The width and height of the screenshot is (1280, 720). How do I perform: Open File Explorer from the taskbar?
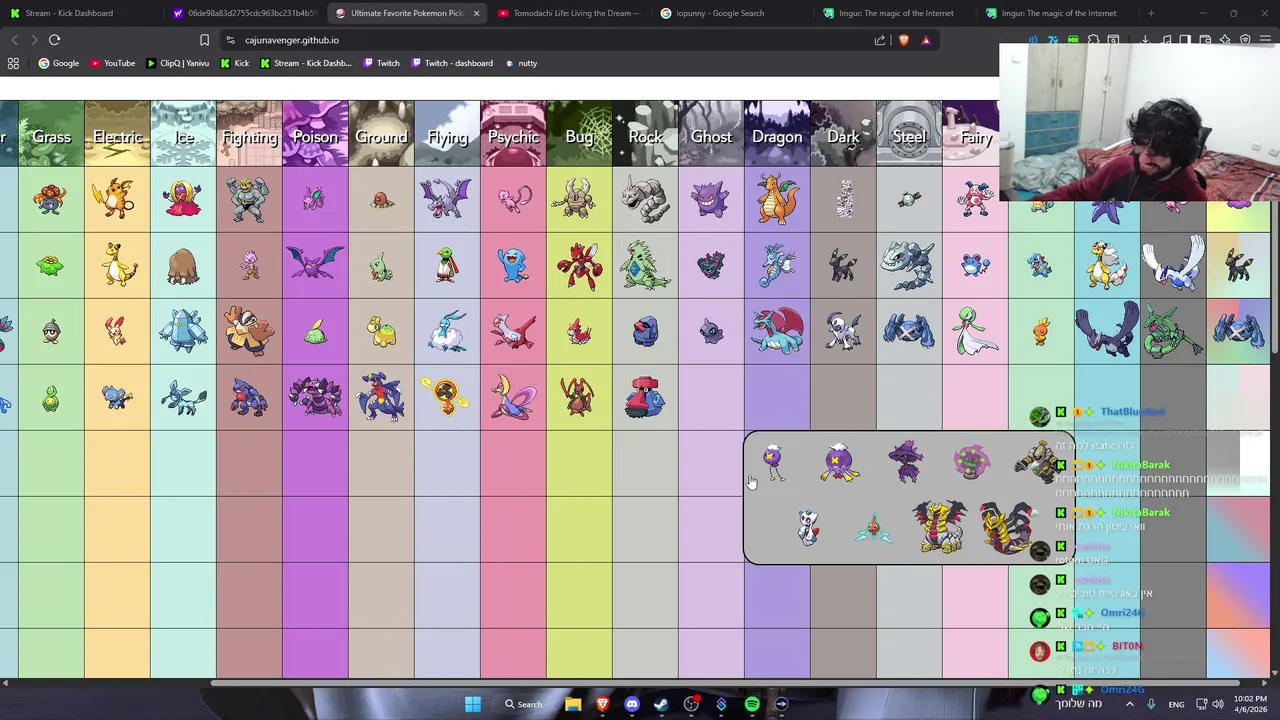(573, 704)
